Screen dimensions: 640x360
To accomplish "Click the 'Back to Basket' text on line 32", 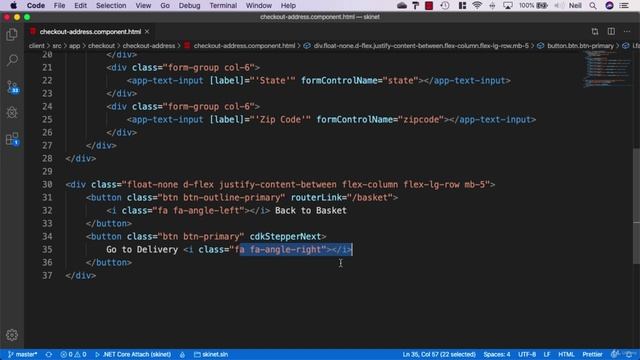I will click(311, 211).
